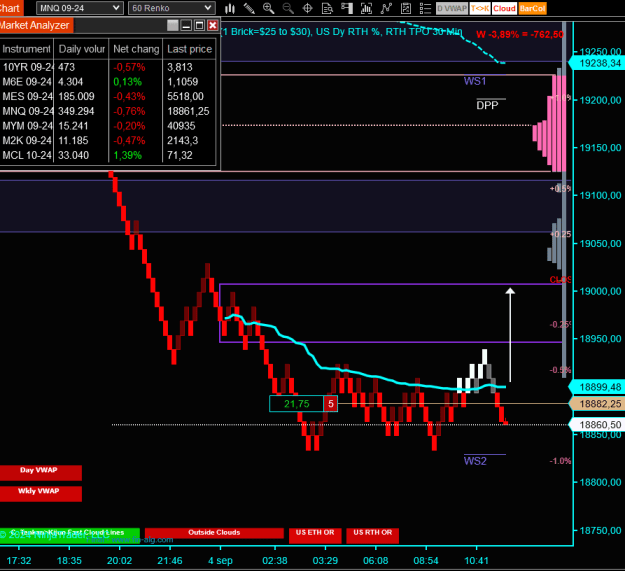Click the 19238,34 cyan price marker
The width and height of the screenshot is (625, 571).
(x=597, y=63)
